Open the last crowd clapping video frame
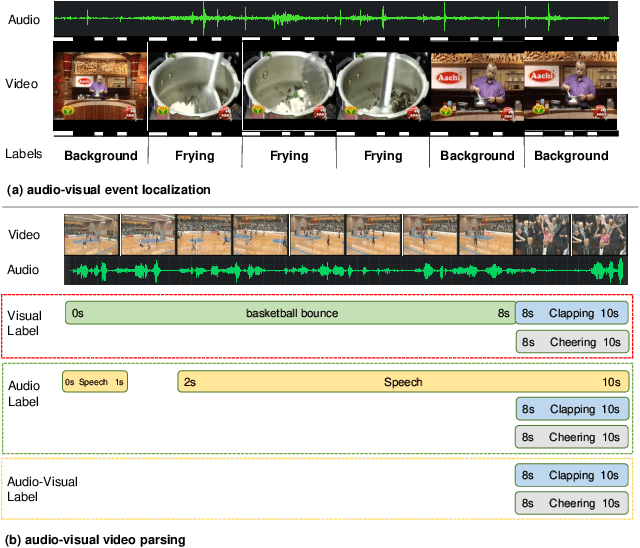 600,235
